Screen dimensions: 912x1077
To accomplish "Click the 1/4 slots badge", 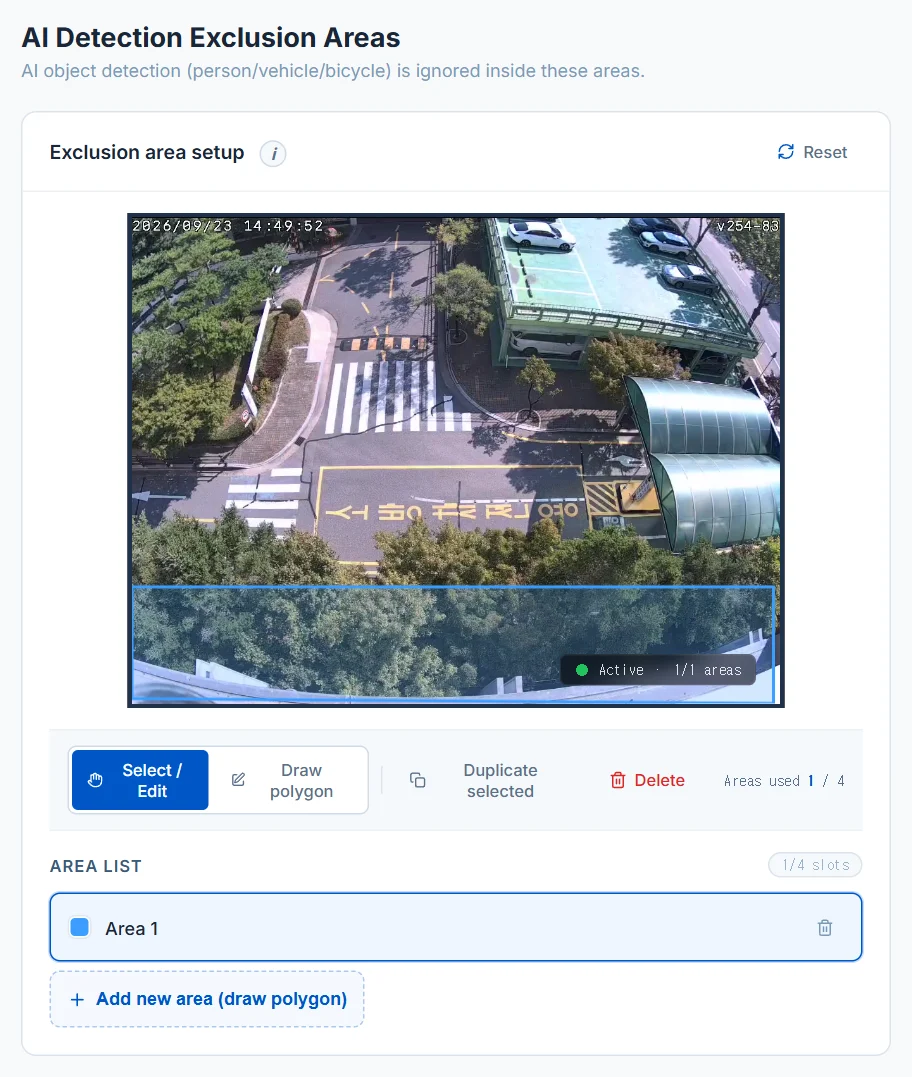I will pyautogui.click(x=815, y=865).
